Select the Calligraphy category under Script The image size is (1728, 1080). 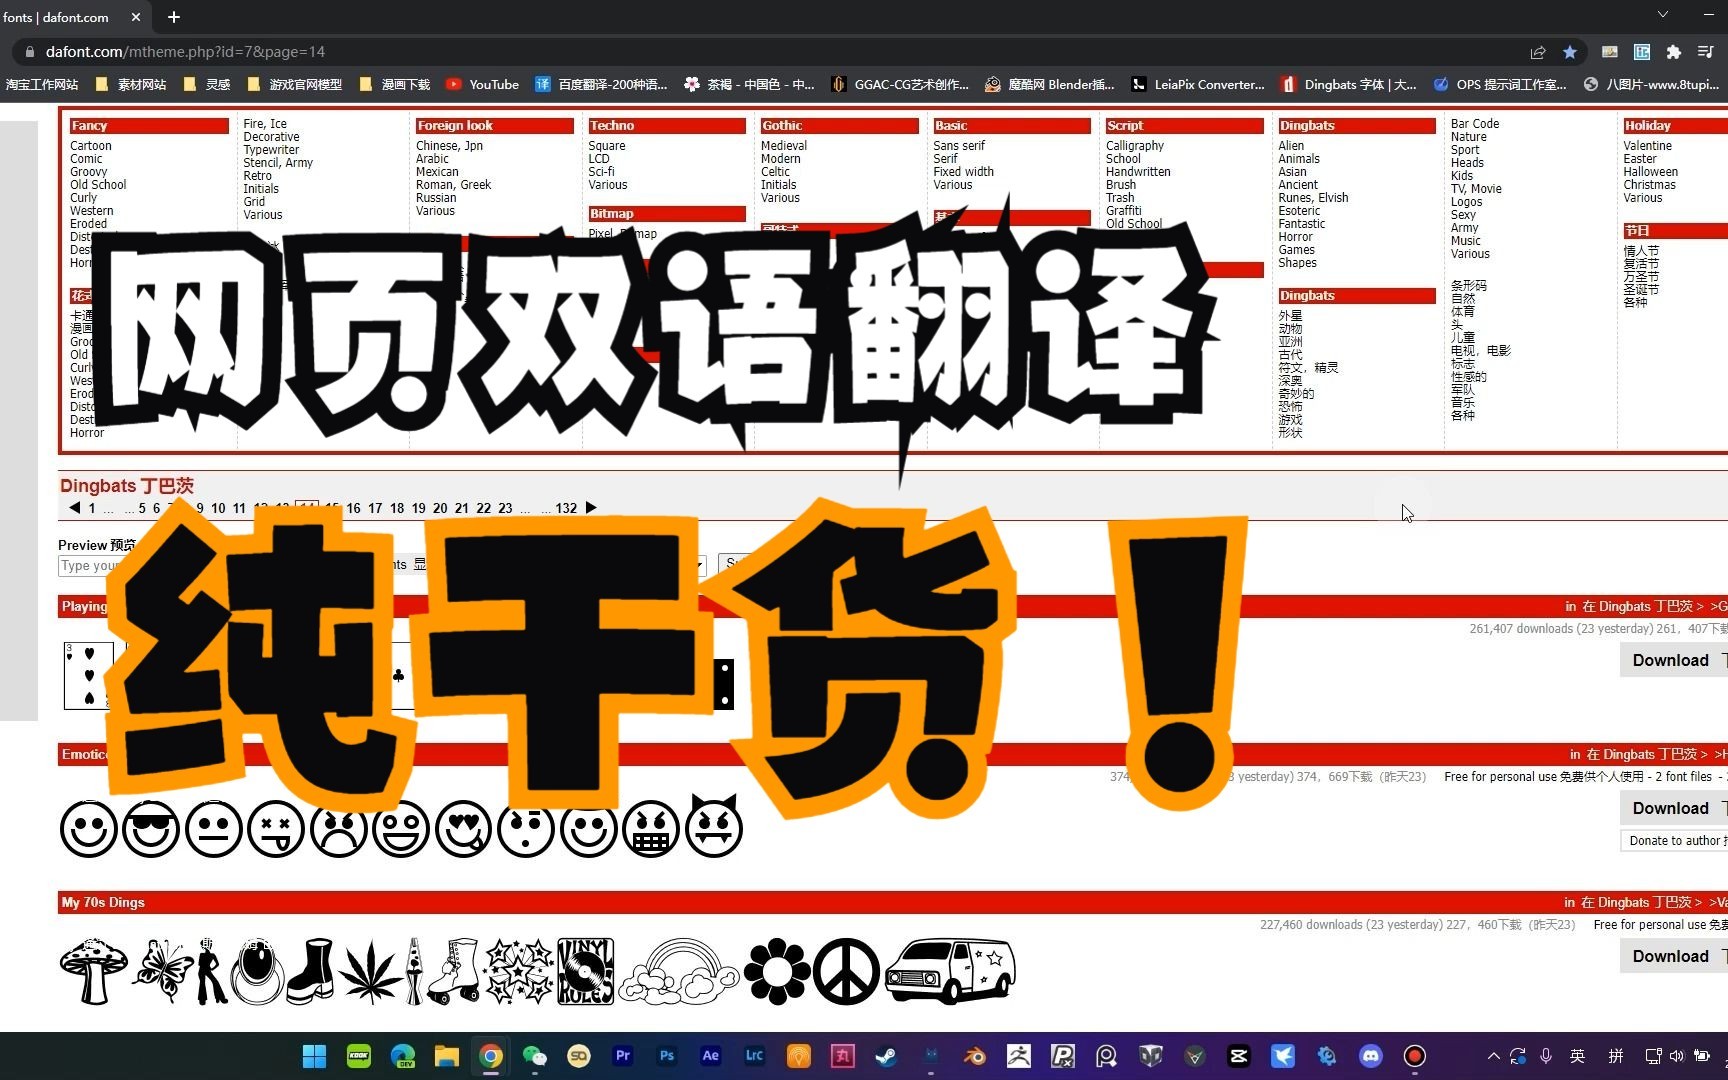[1134, 145]
